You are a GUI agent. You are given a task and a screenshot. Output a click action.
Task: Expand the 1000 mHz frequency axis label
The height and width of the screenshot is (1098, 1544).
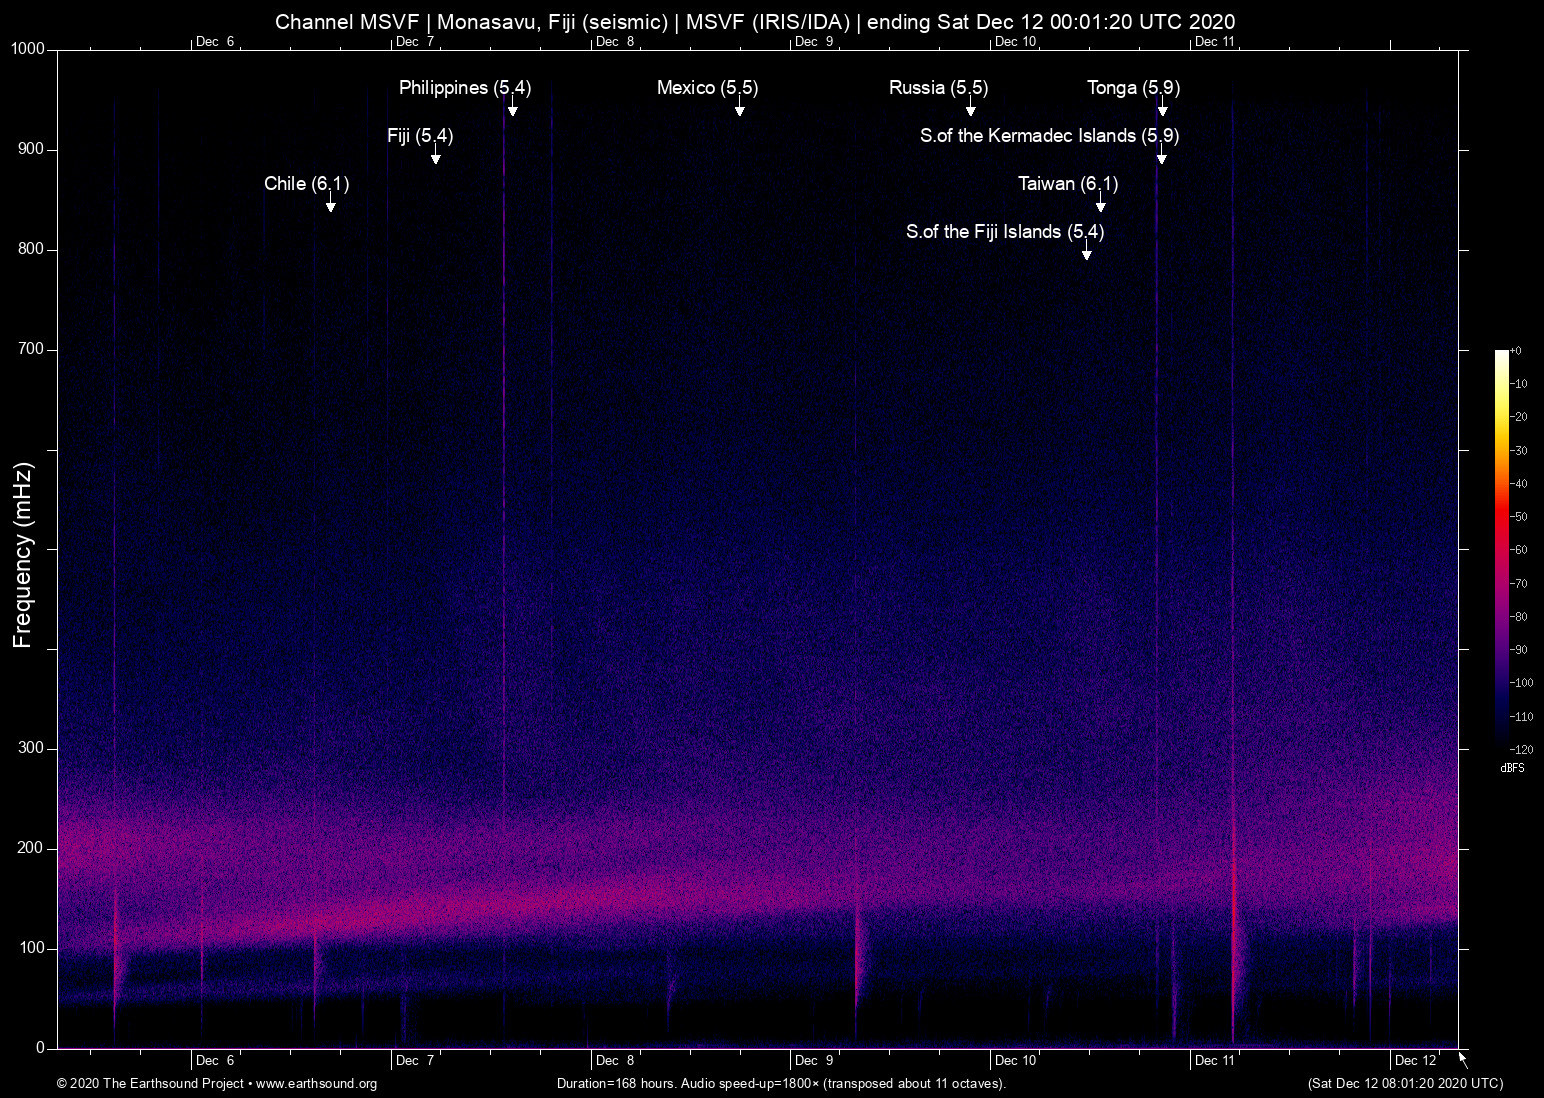point(28,48)
